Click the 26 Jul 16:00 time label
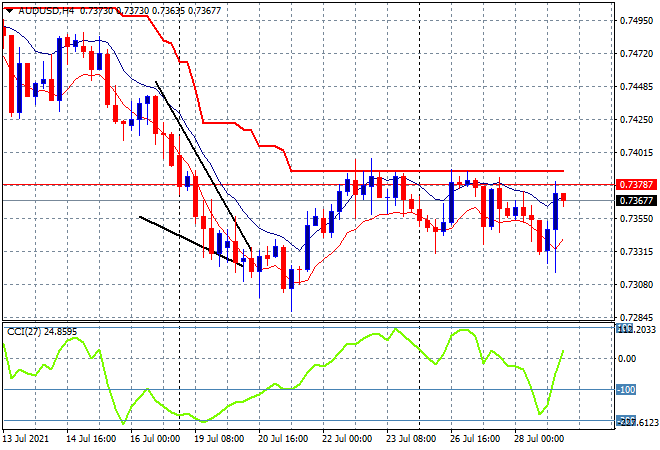This screenshot has width=660, height=450. click(475, 439)
